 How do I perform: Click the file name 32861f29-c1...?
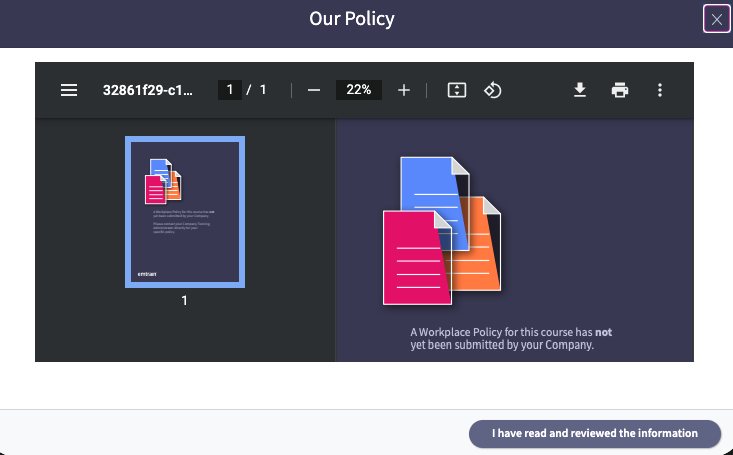point(148,90)
